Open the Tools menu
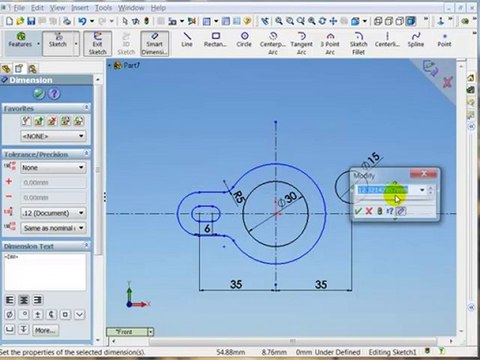 [103, 8]
